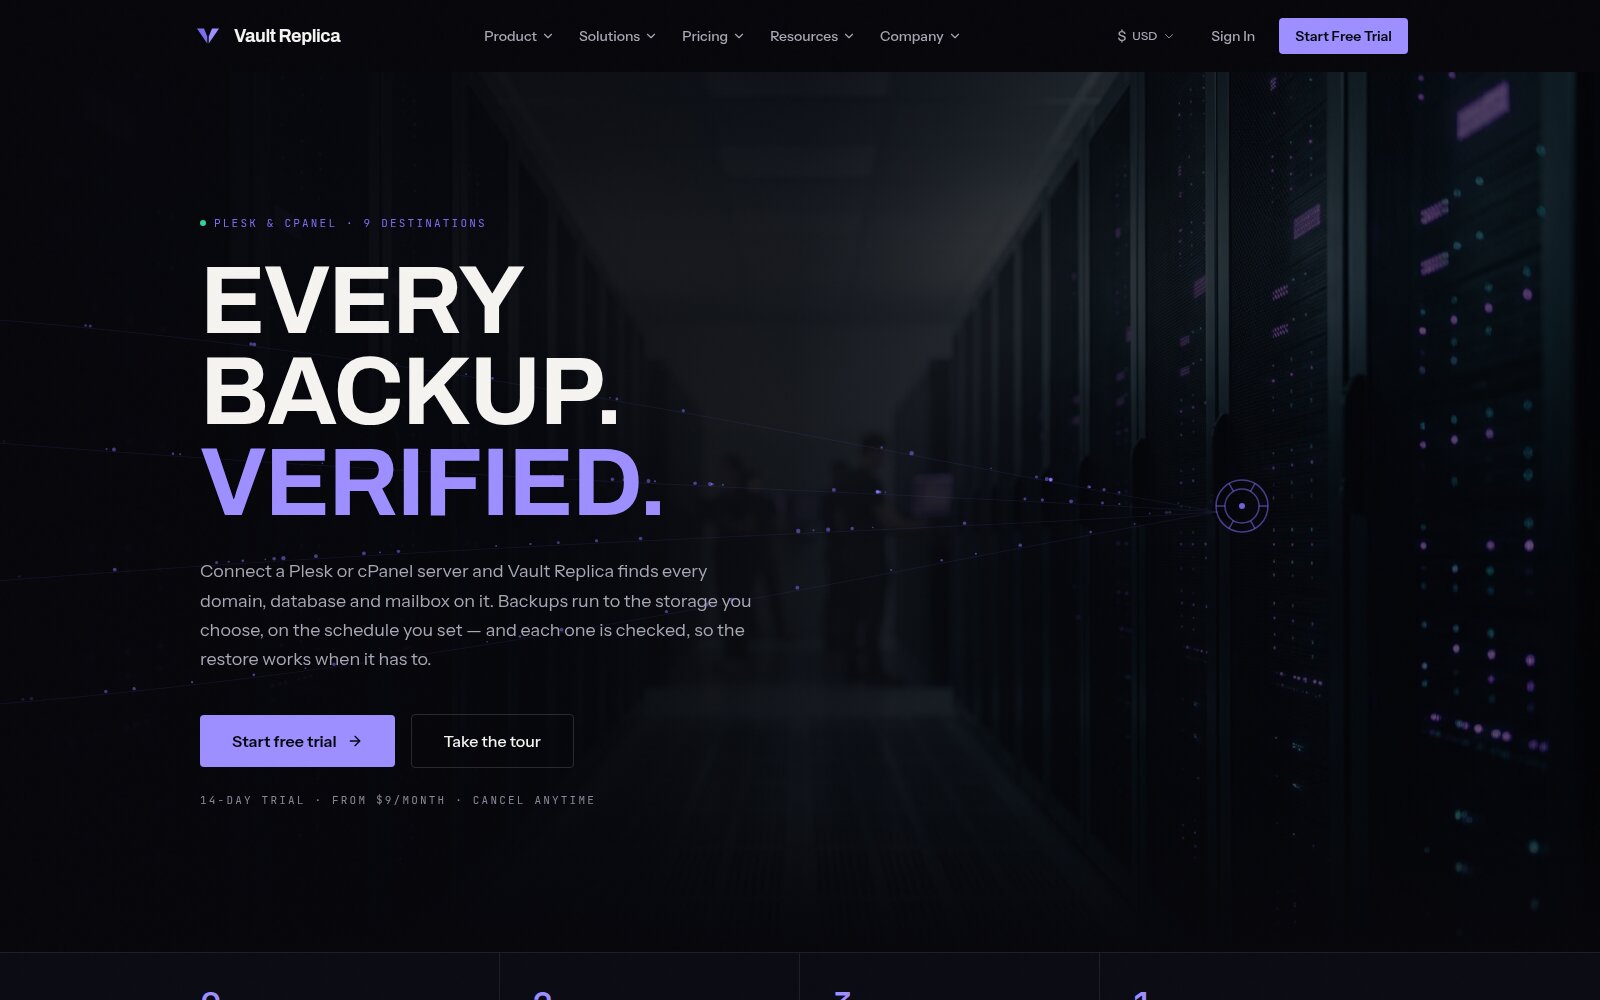The height and width of the screenshot is (1000, 1600).
Task: Expand the Resources dropdown chevron
Action: click(849, 36)
